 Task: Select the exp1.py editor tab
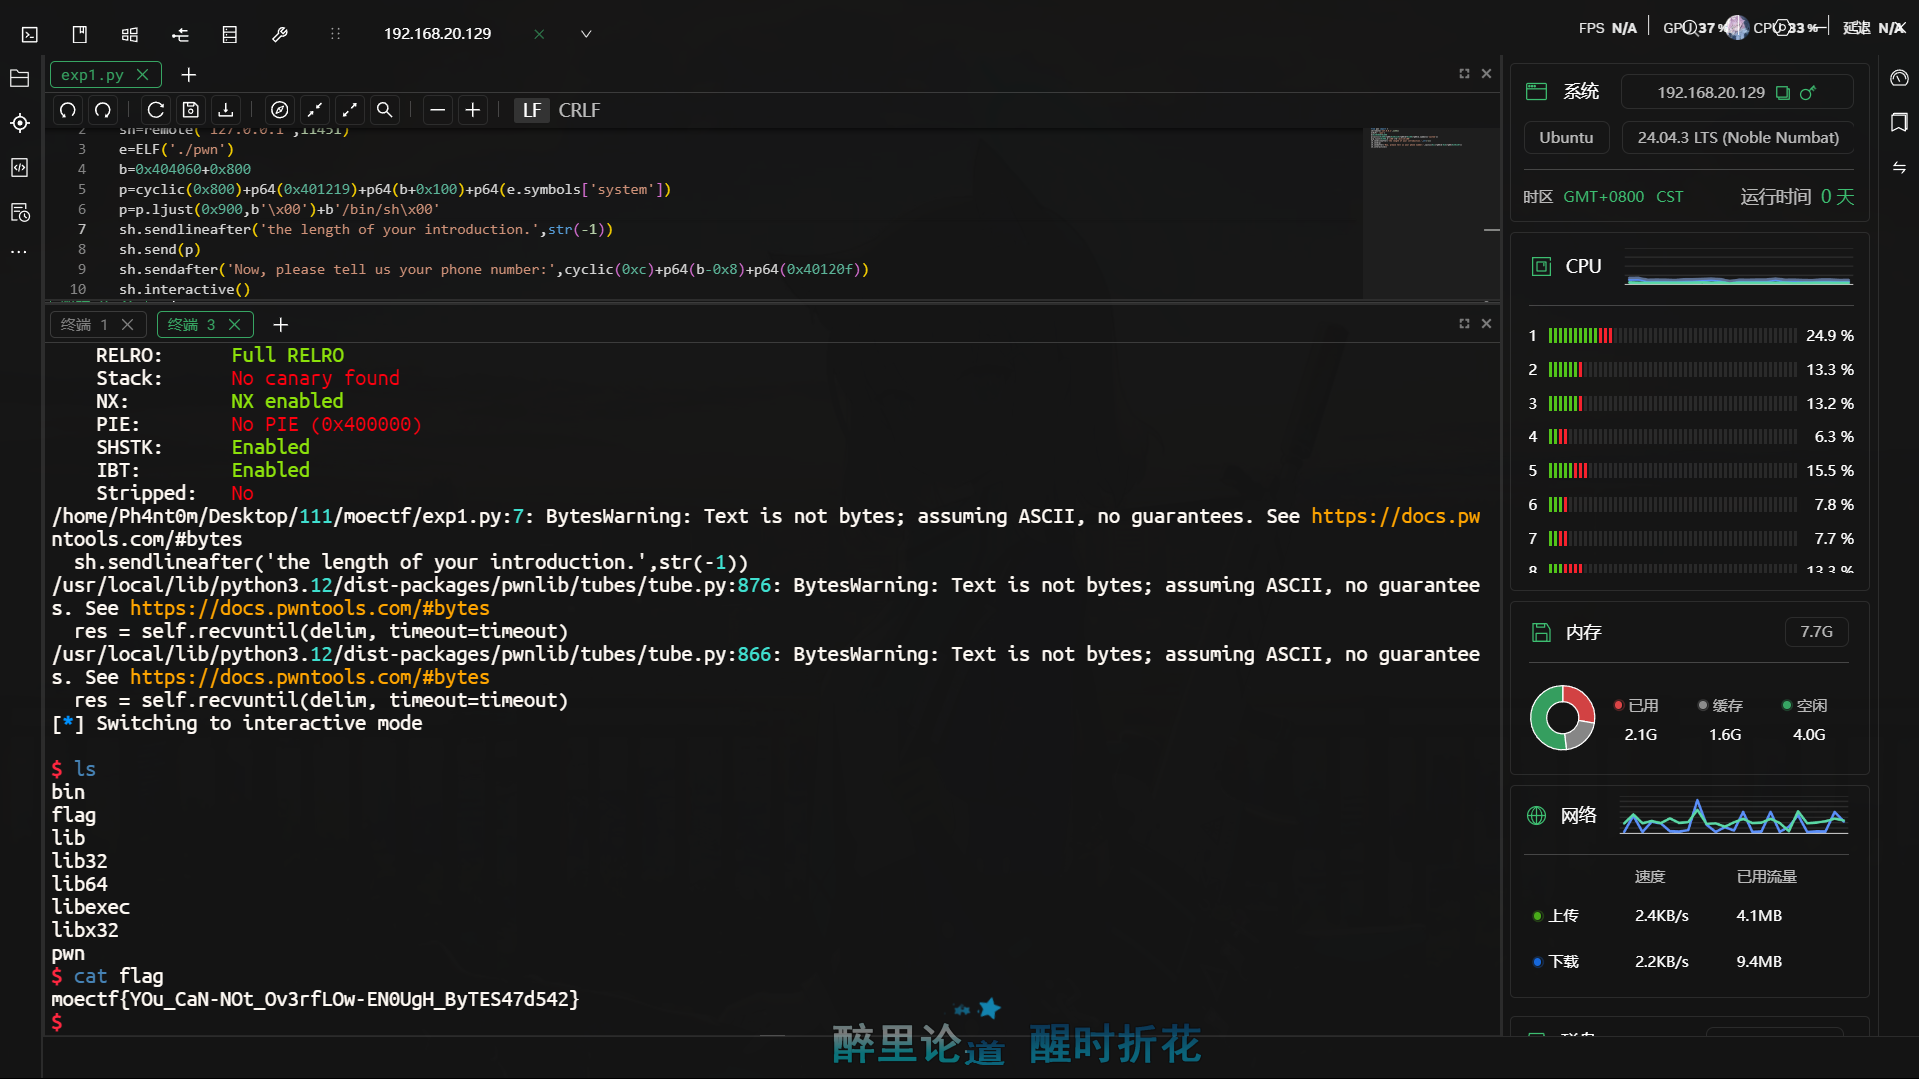tap(94, 74)
